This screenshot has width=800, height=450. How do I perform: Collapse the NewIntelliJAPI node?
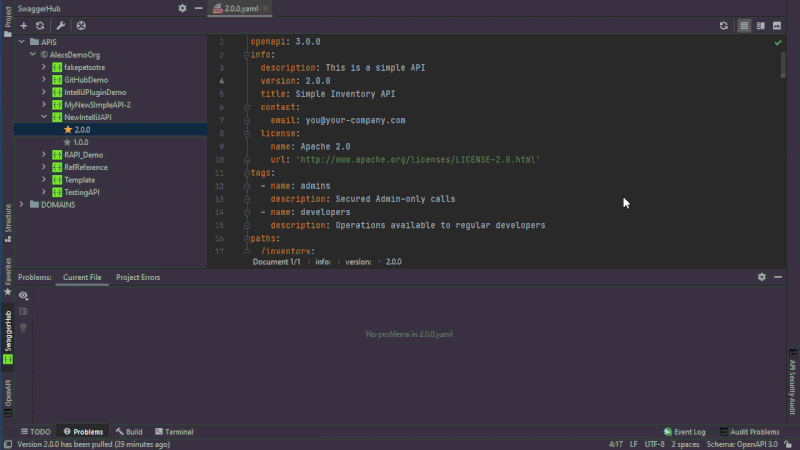44,117
